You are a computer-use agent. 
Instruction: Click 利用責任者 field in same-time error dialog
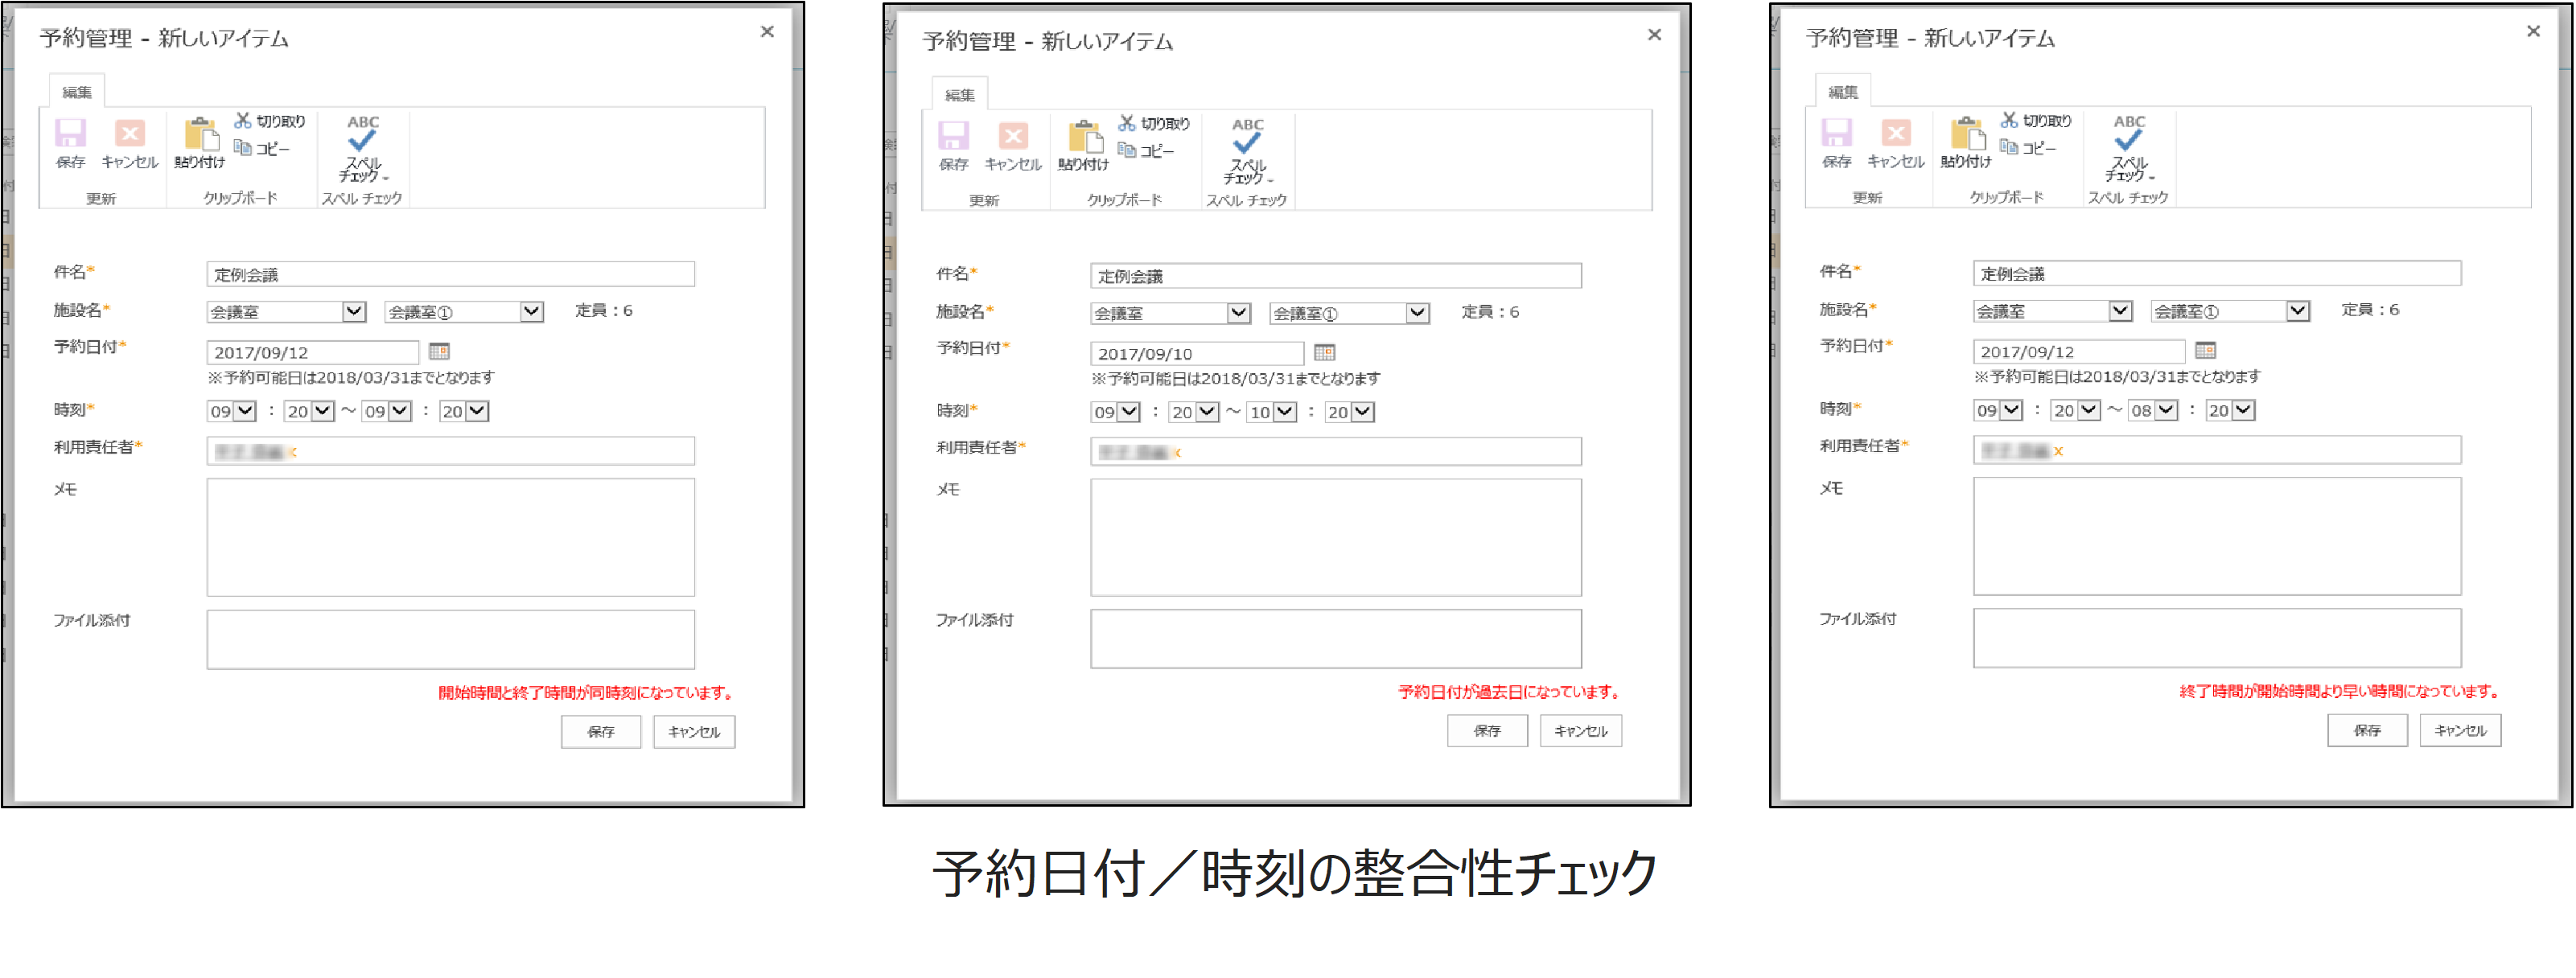click(x=451, y=451)
